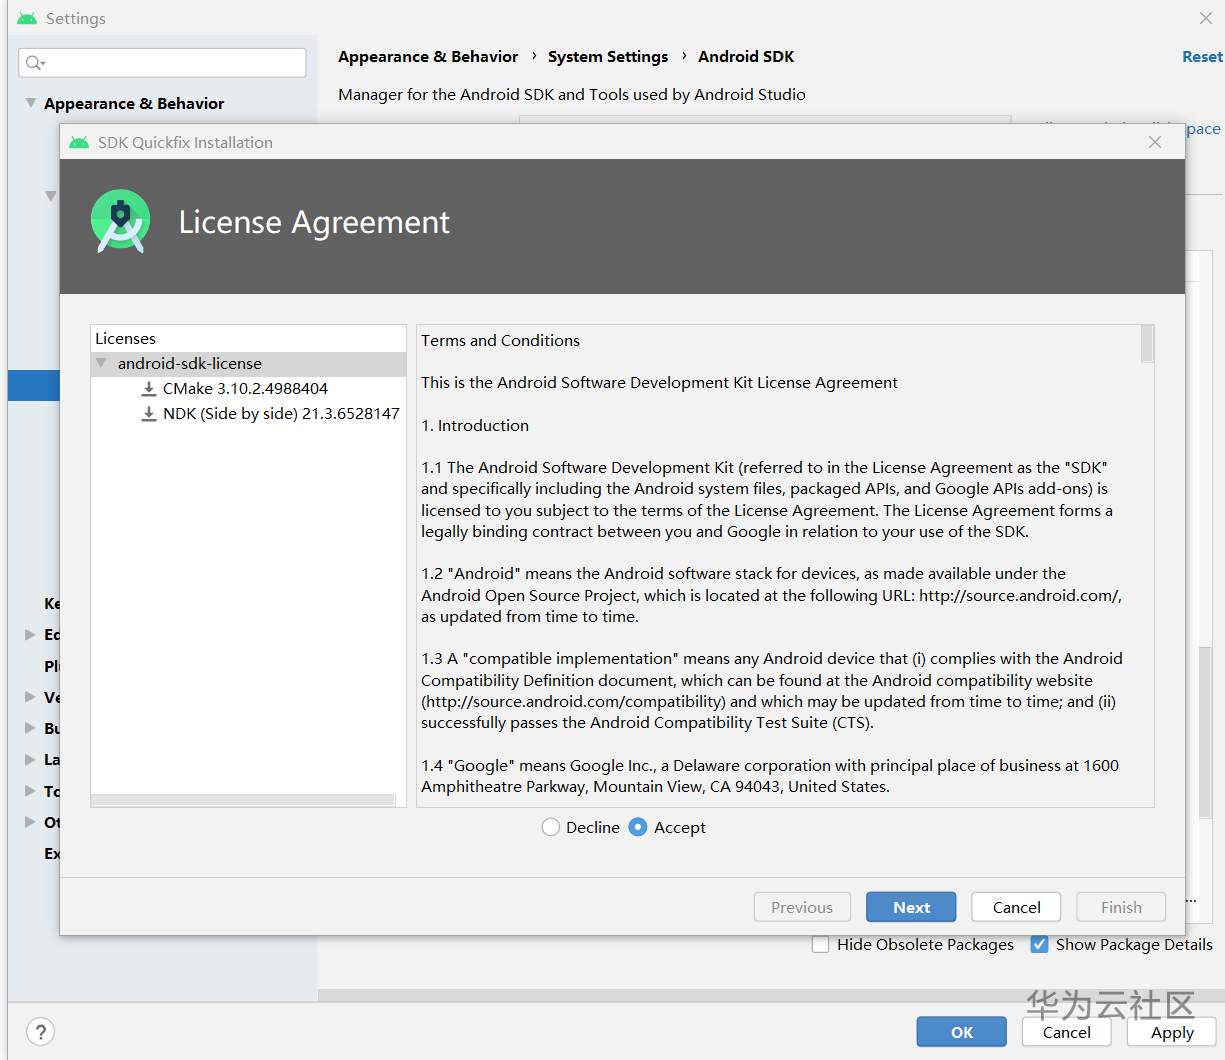Click the Android icon in Settings title bar

(x=27, y=18)
